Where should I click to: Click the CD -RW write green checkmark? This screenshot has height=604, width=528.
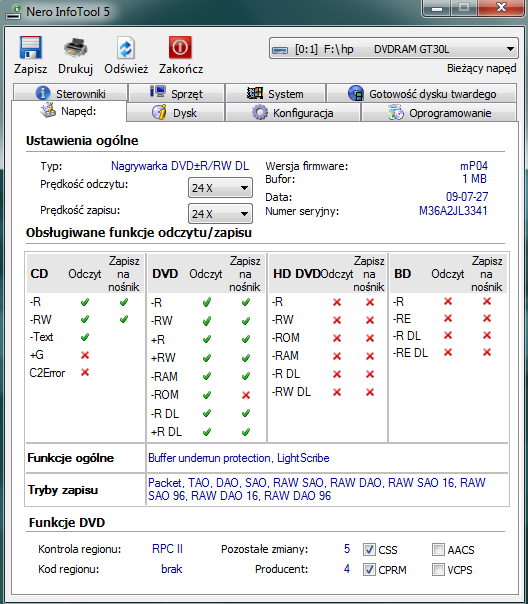[x=124, y=319]
